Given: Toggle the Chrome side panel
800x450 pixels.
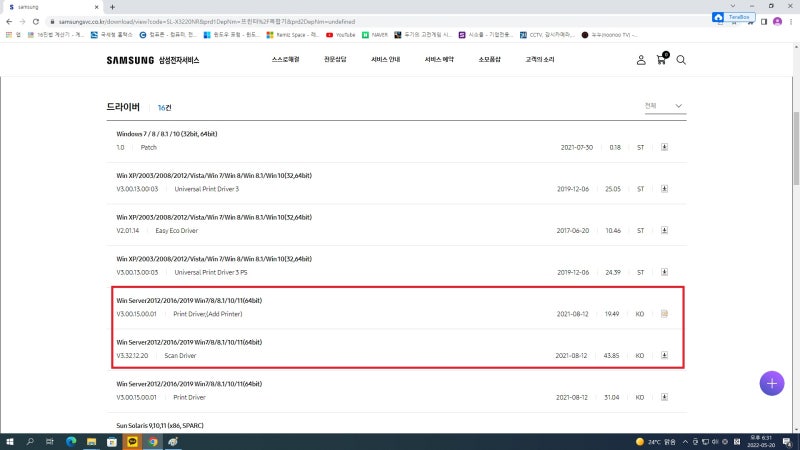Looking at the screenshot, I should 764,22.
